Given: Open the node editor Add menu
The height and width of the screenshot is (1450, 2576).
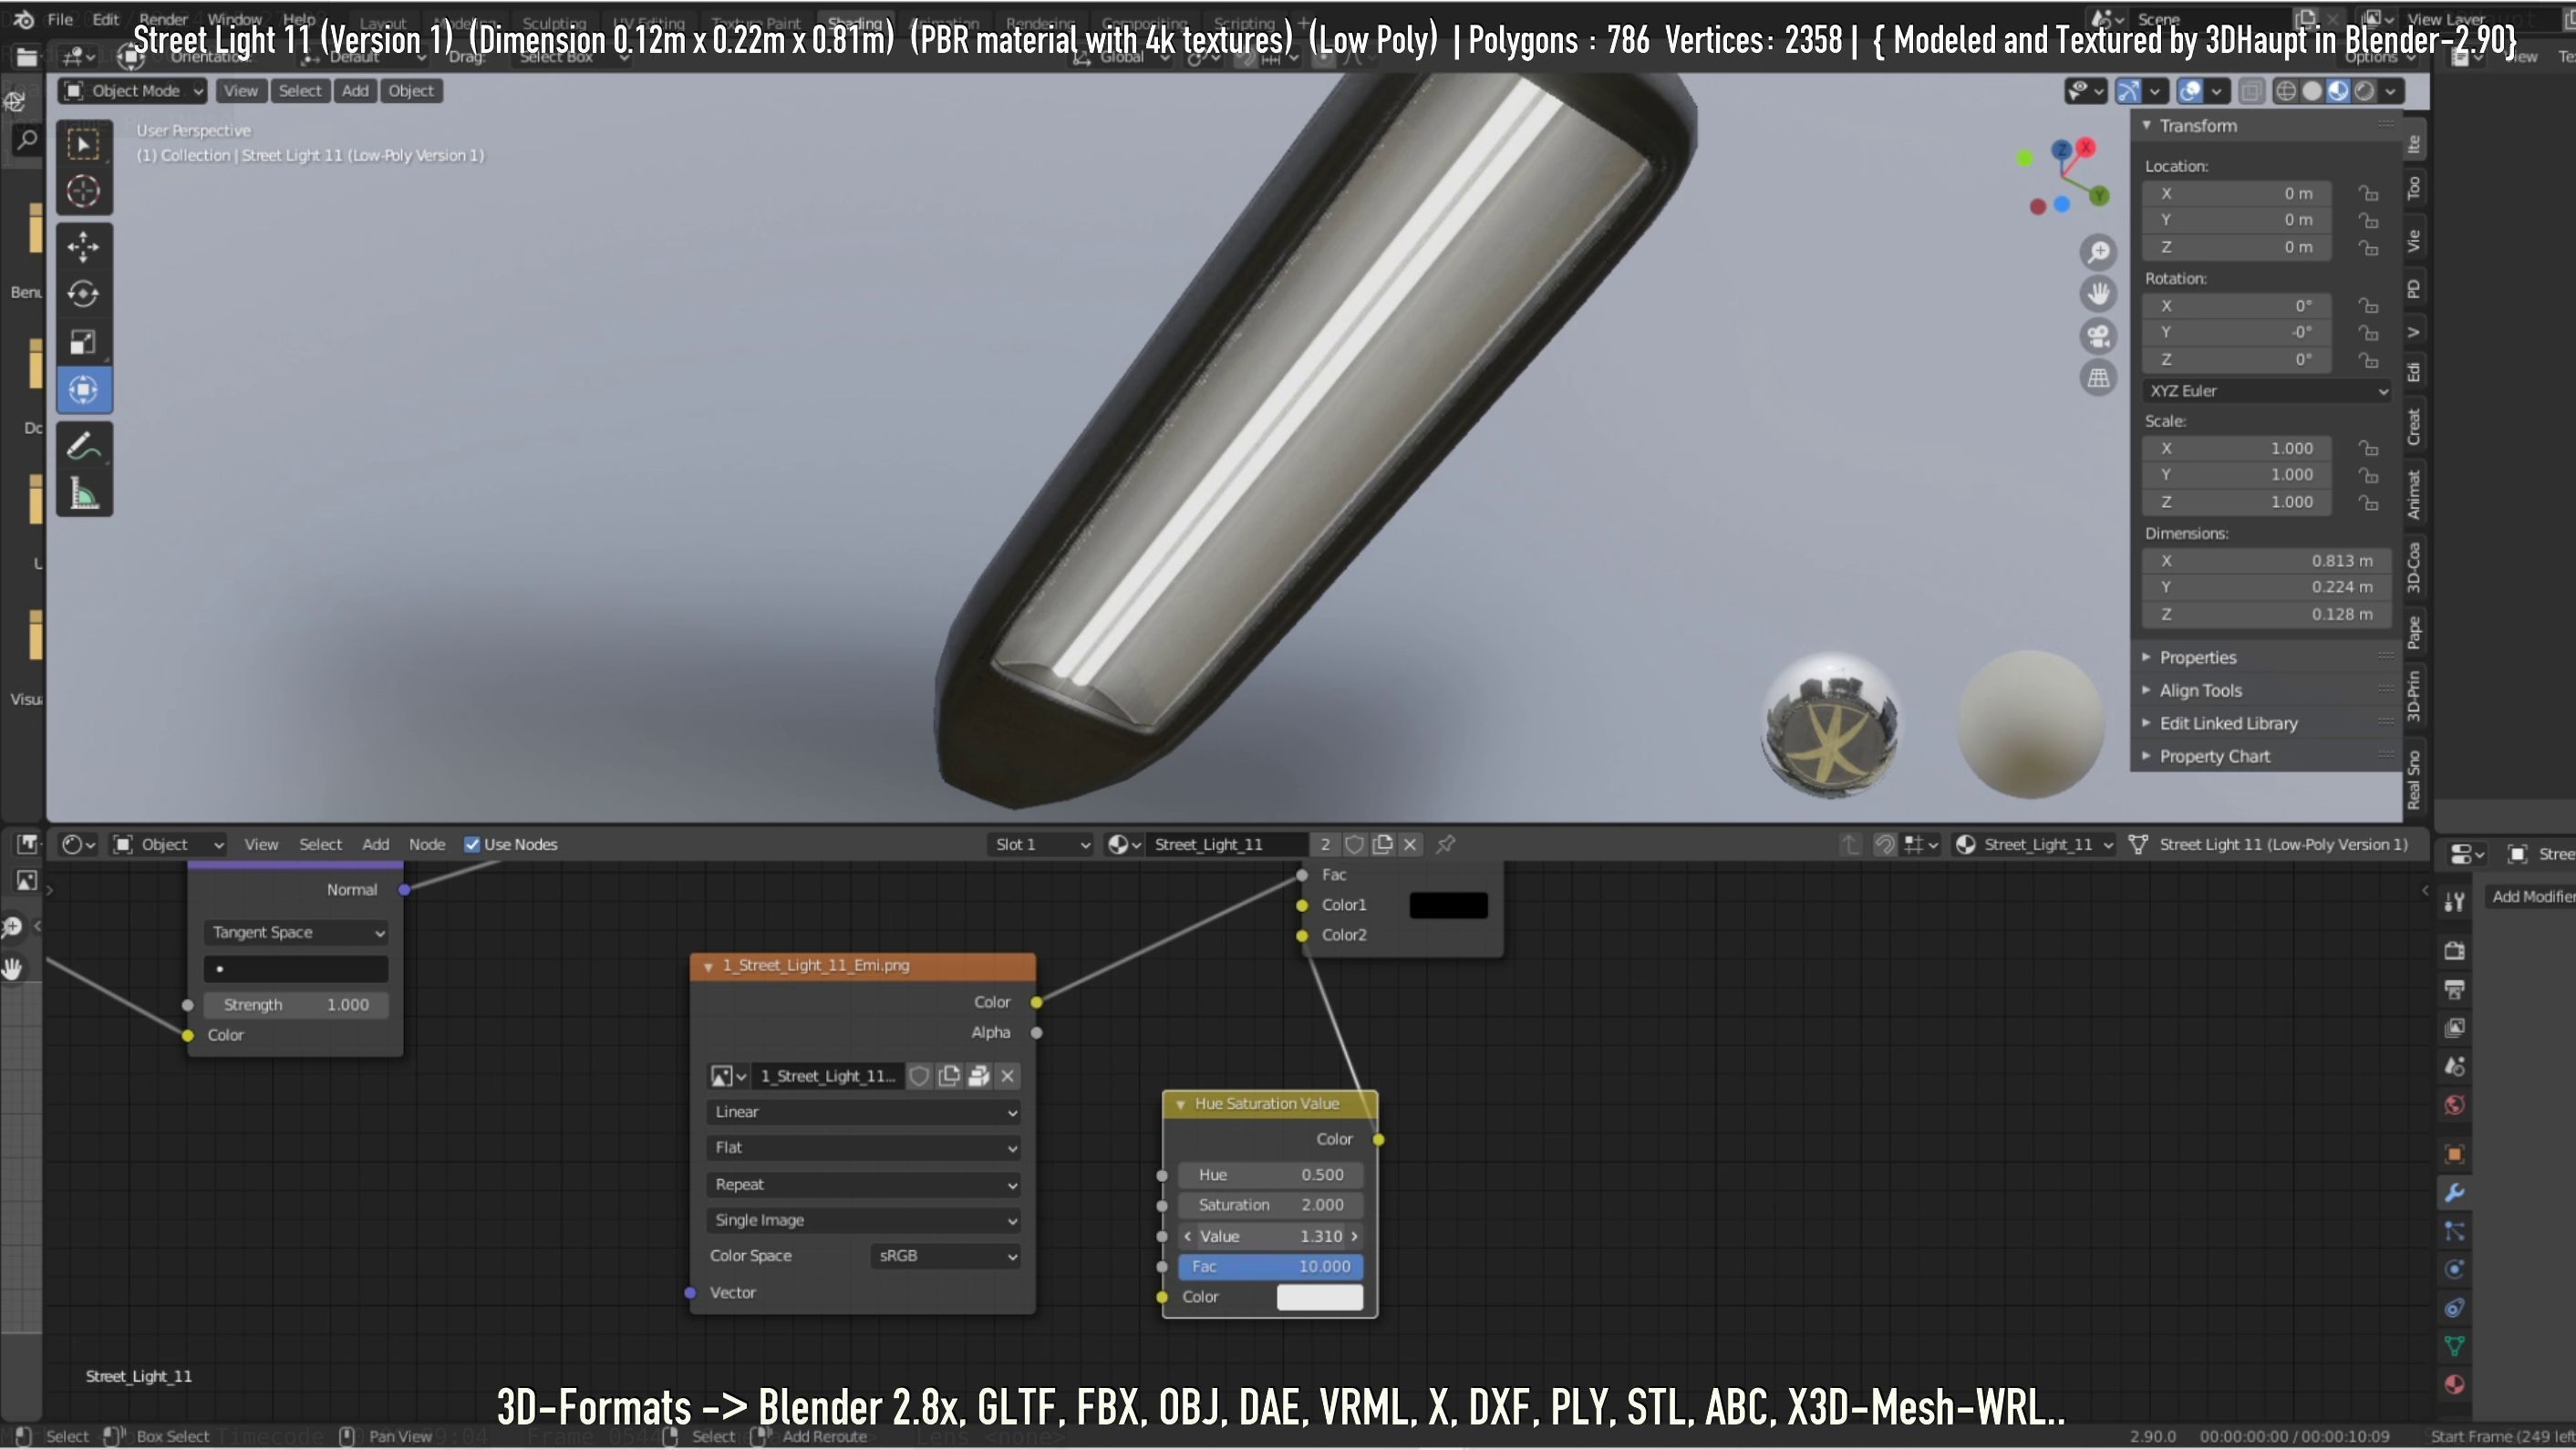Looking at the screenshot, I should pos(375,844).
